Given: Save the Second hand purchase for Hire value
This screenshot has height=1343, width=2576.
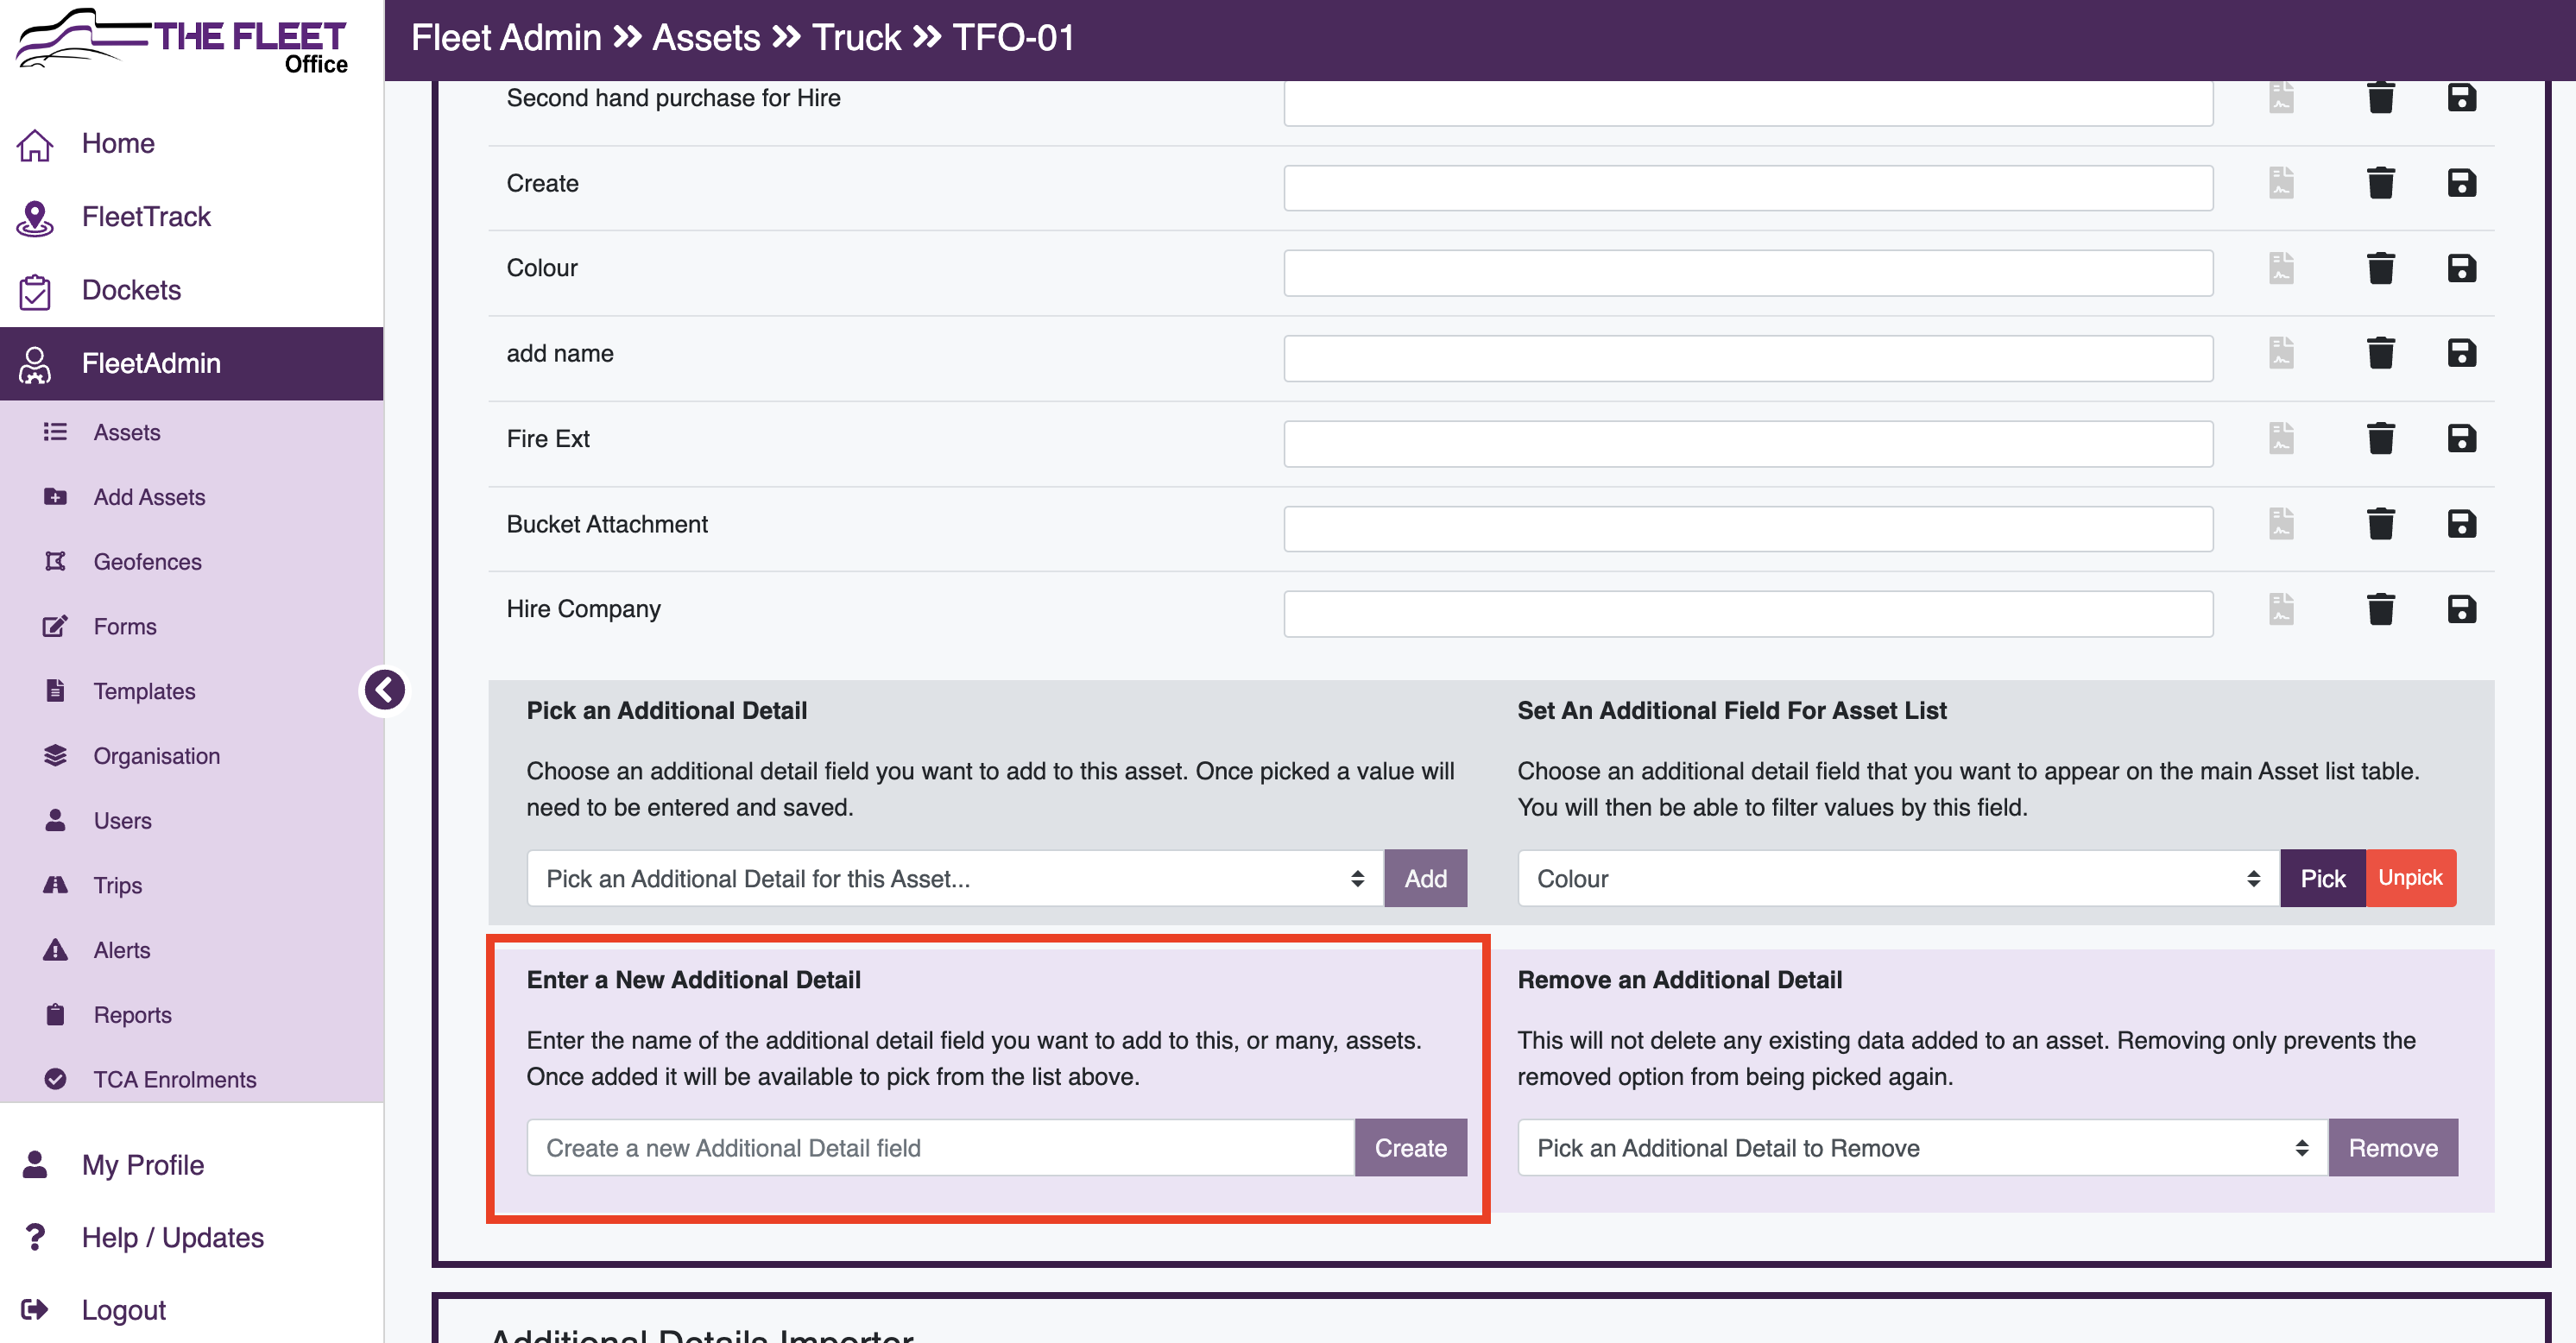Looking at the screenshot, I should (2461, 98).
